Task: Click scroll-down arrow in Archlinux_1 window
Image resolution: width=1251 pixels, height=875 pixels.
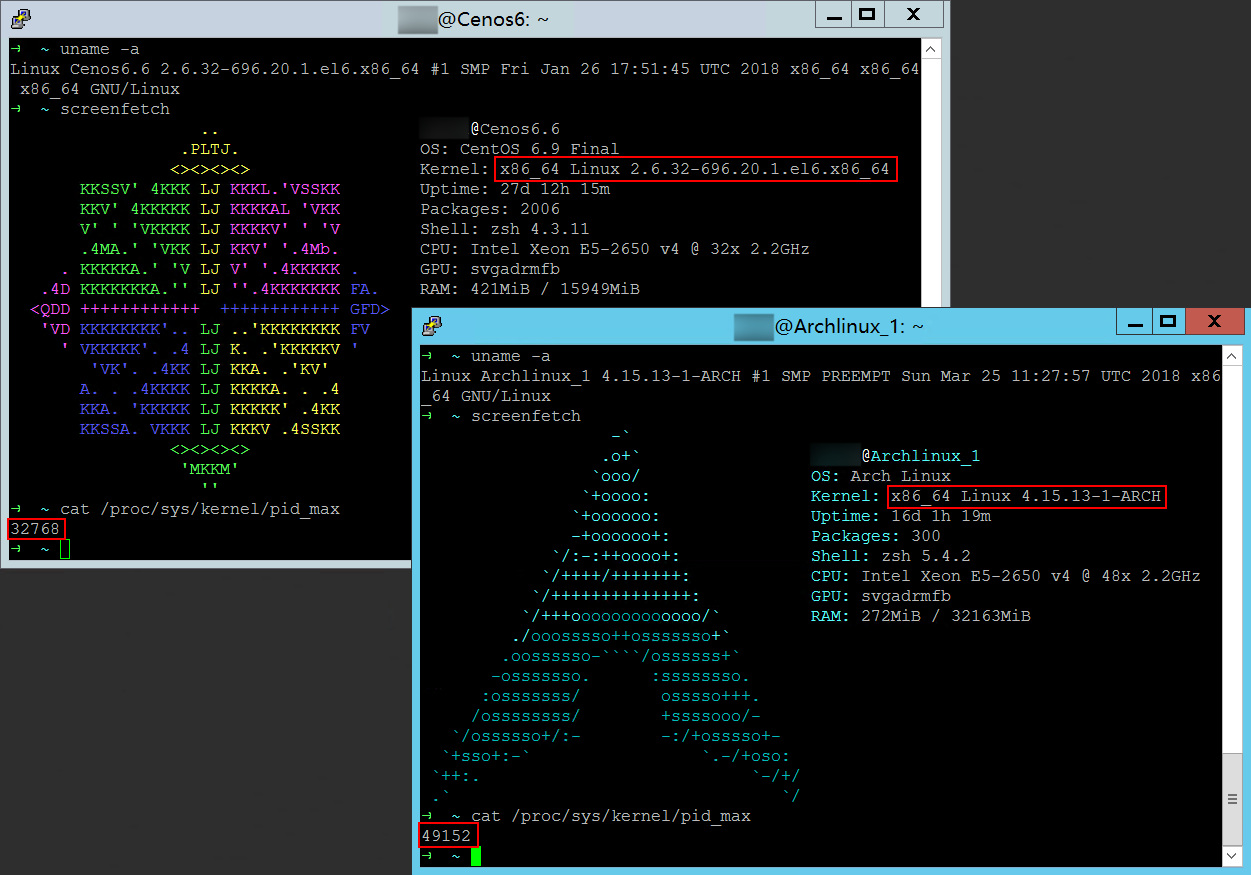Action: 1234,857
